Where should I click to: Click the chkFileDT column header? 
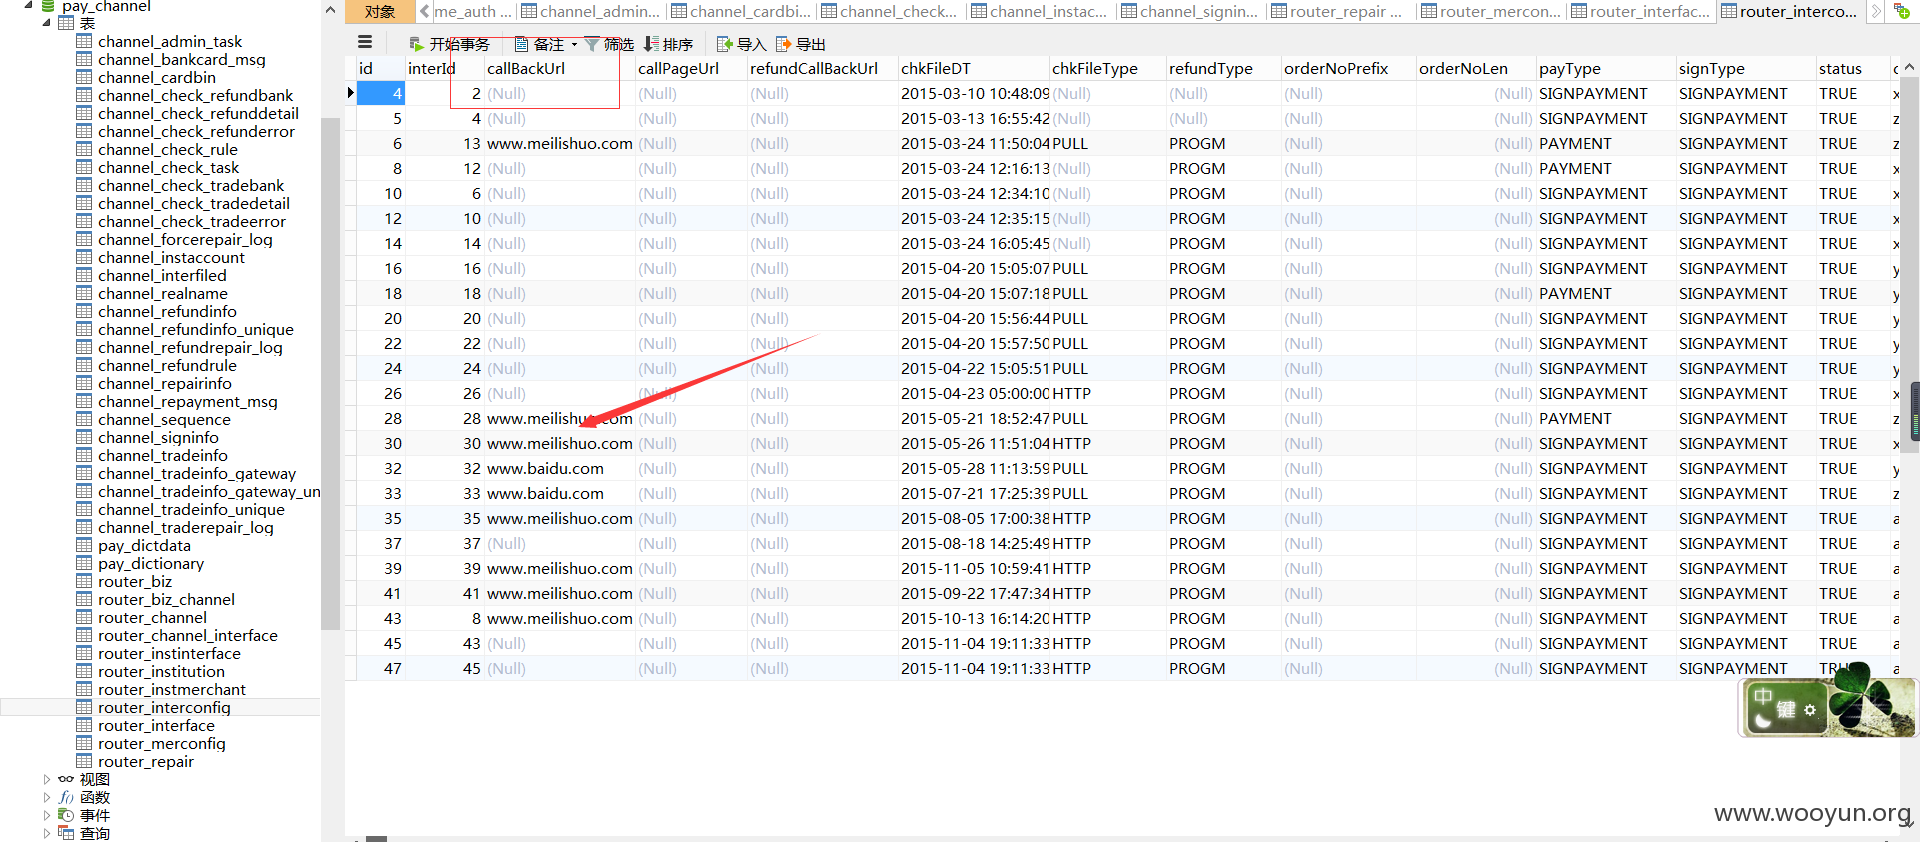(973, 68)
